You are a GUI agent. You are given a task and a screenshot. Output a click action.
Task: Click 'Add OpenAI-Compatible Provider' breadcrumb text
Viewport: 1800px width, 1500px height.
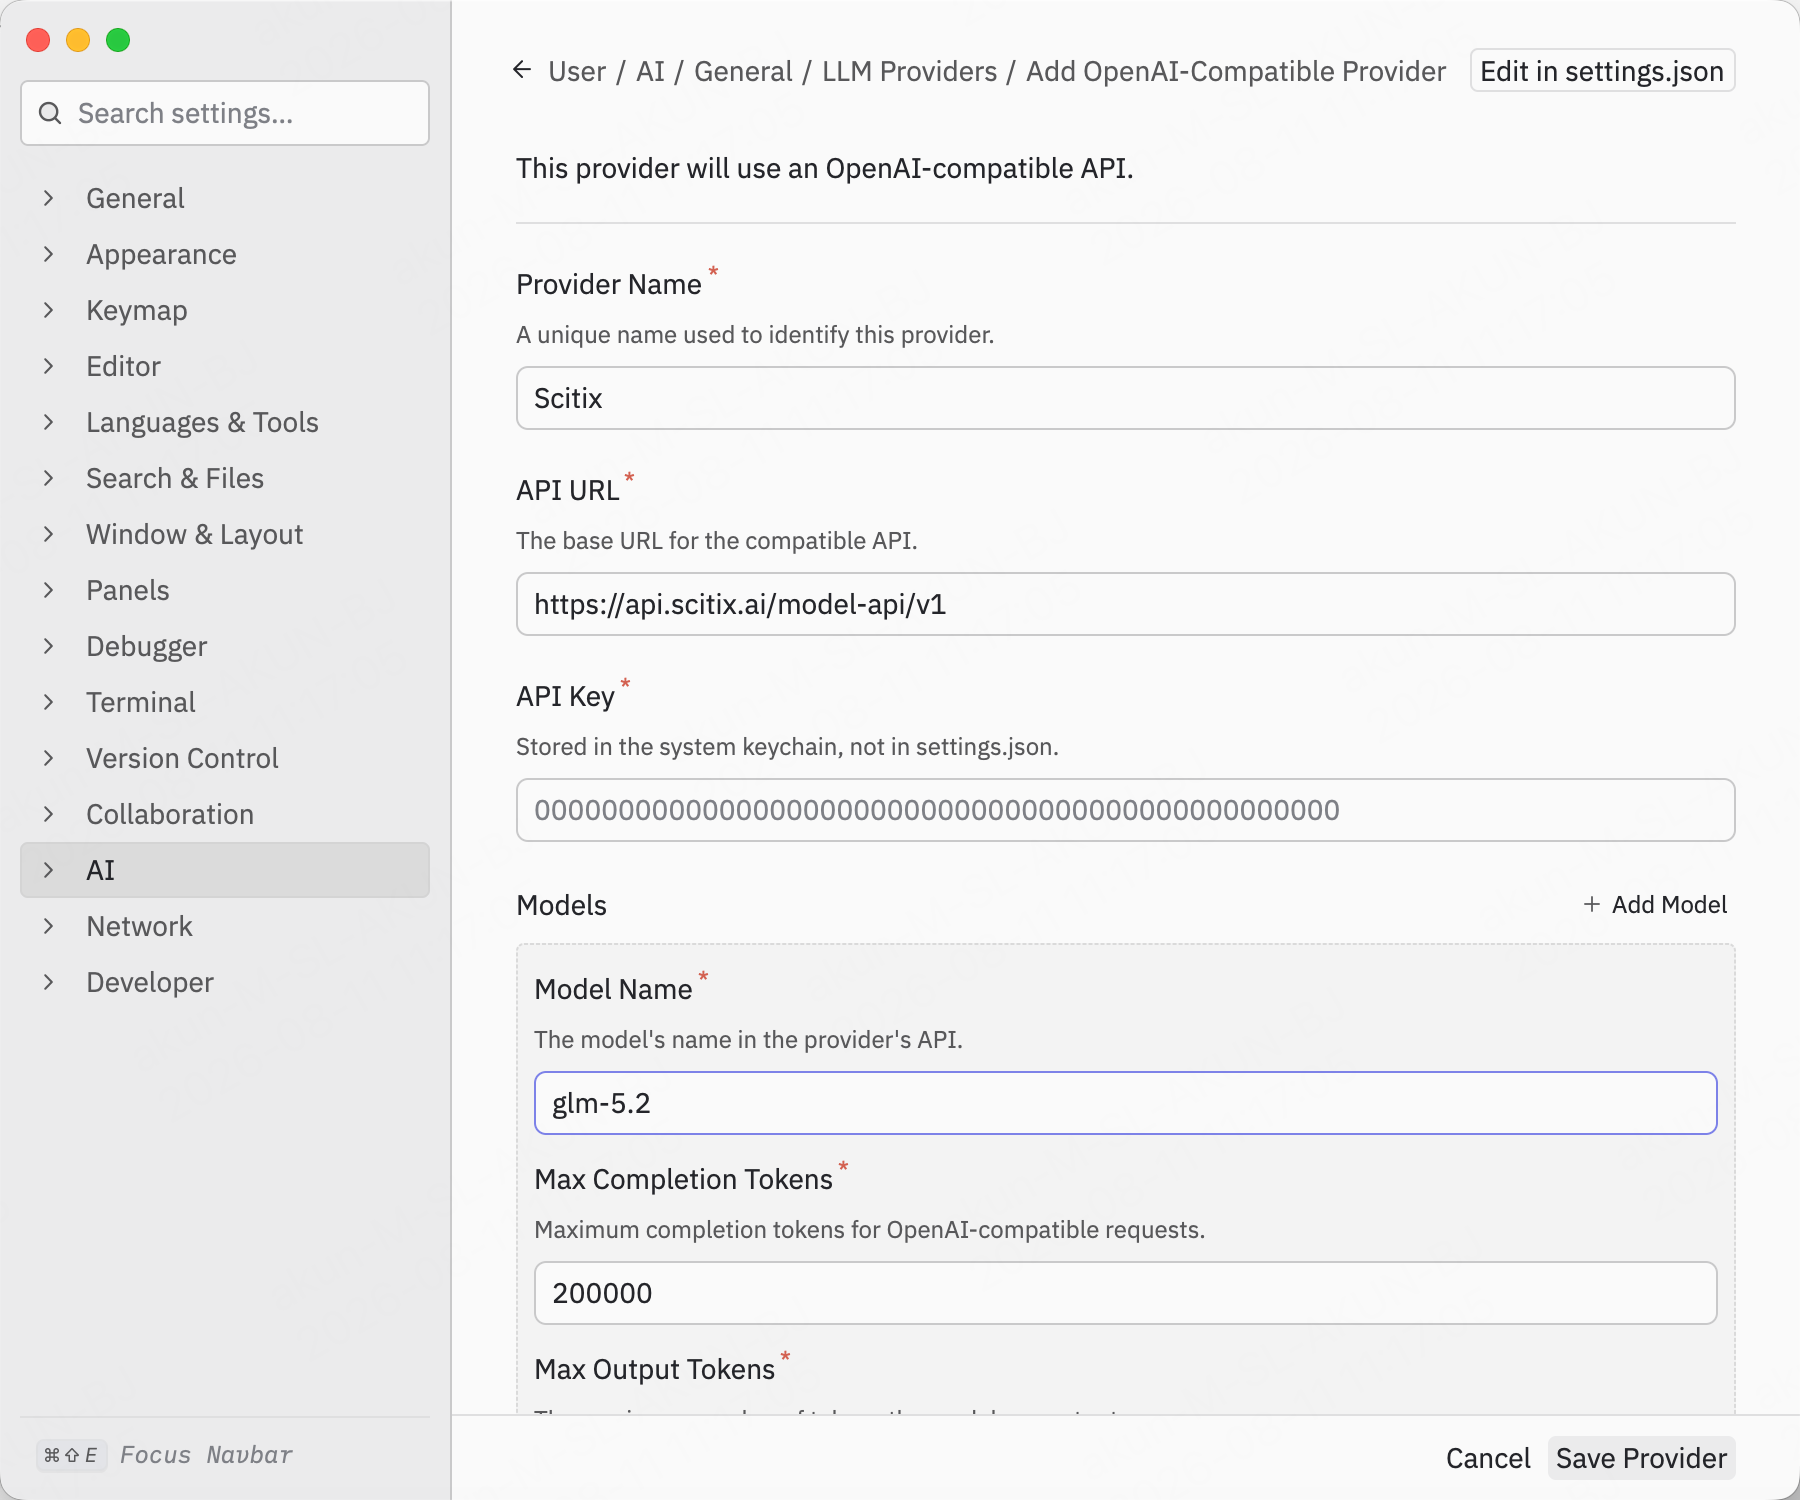click(x=1236, y=71)
